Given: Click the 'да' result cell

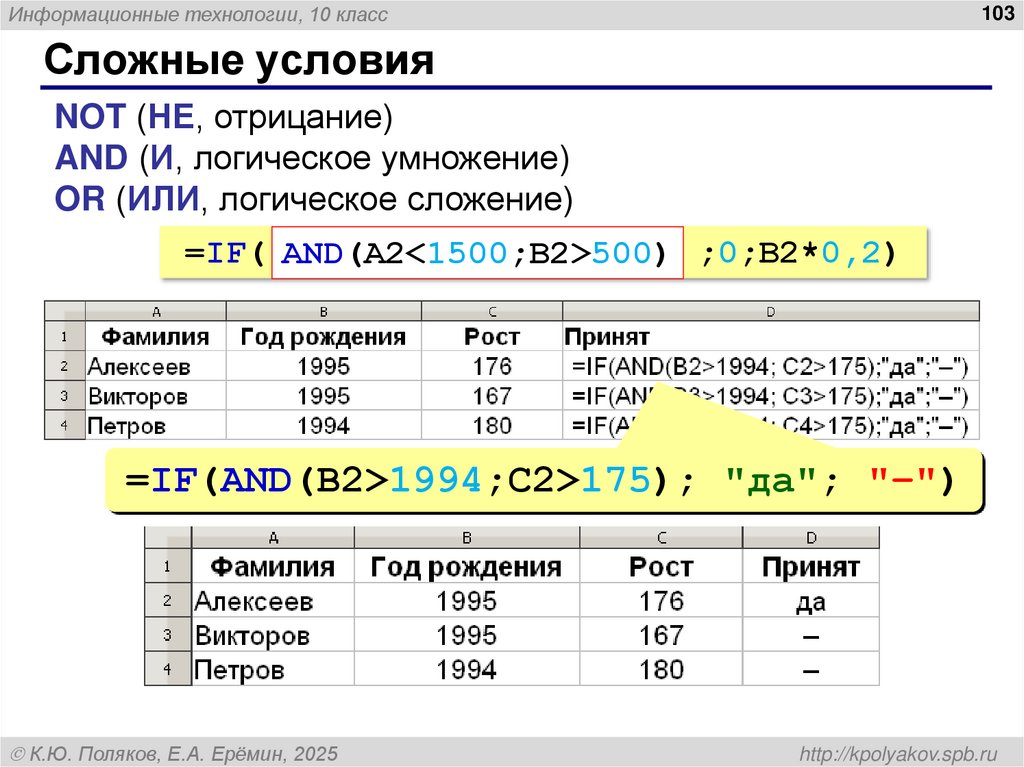Looking at the screenshot, I should (x=811, y=600).
